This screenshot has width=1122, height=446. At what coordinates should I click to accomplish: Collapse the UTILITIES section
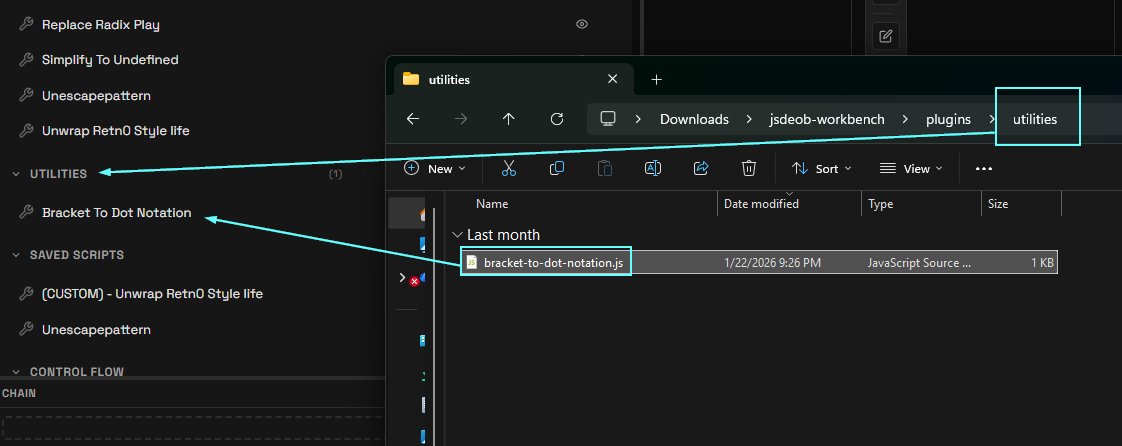point(16,174)
